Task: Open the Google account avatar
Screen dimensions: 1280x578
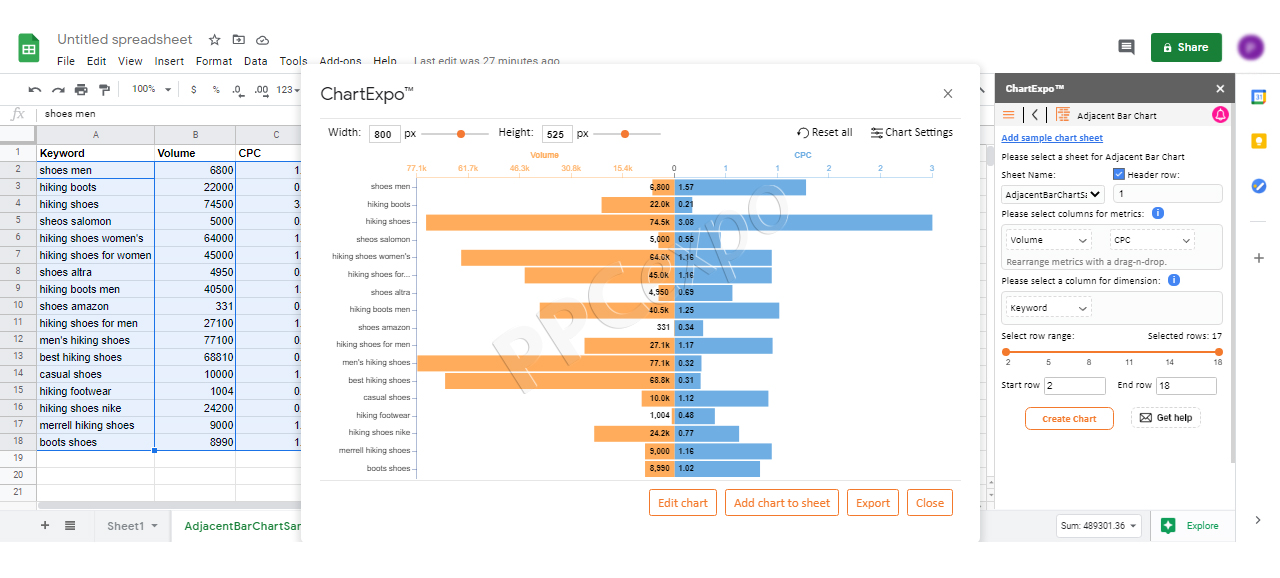Action: [1251, 47]
